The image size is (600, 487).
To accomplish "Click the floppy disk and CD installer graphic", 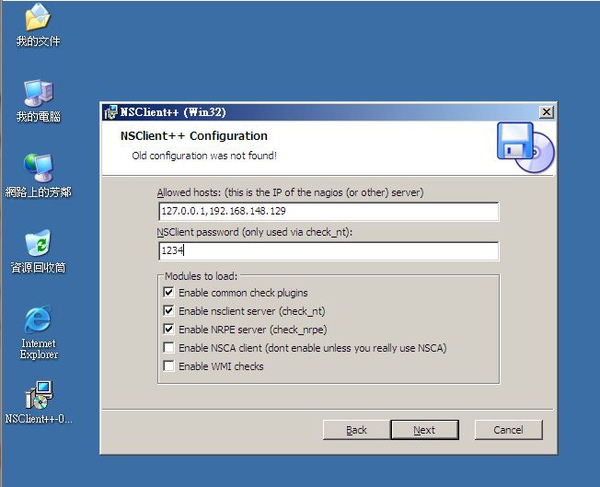I will 525,147.
